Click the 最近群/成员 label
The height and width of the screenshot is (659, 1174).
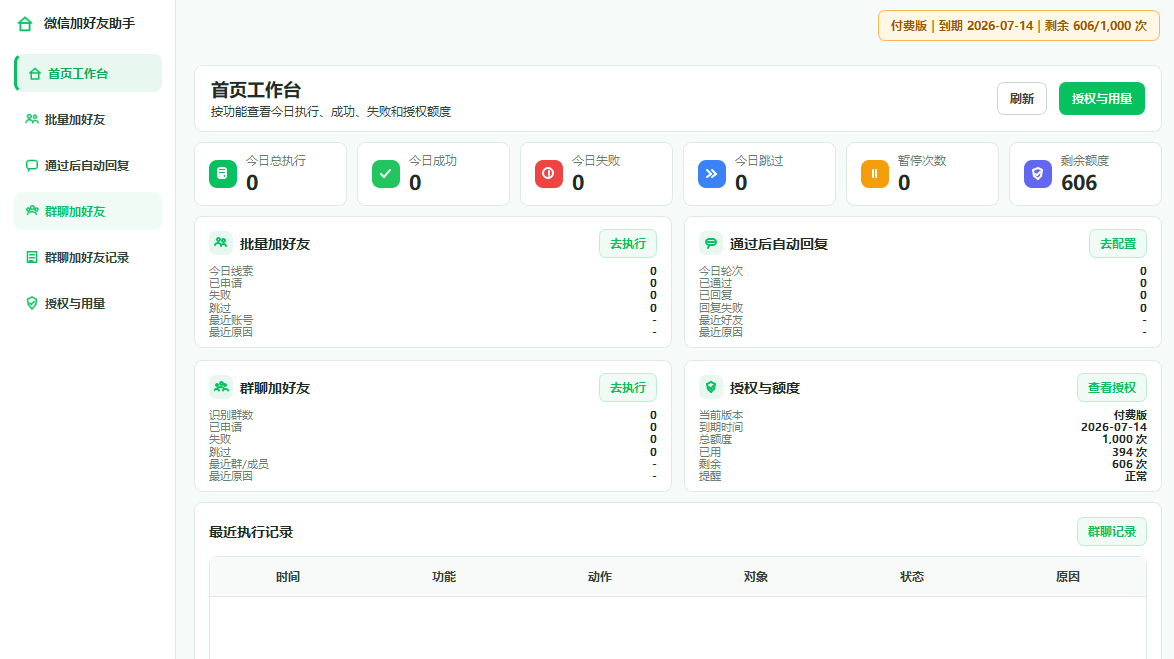[238, 464]
